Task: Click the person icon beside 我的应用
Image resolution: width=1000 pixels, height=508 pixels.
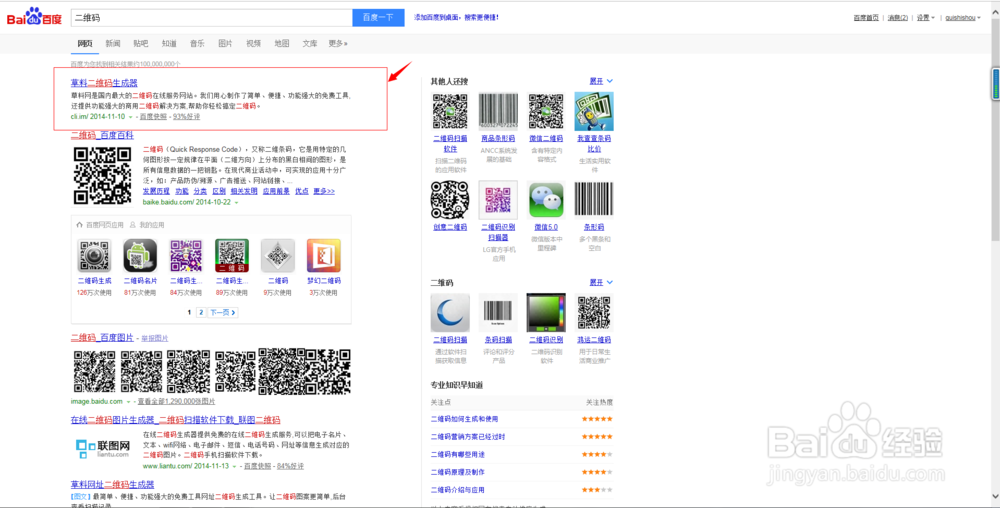Action: click(133, 224)
